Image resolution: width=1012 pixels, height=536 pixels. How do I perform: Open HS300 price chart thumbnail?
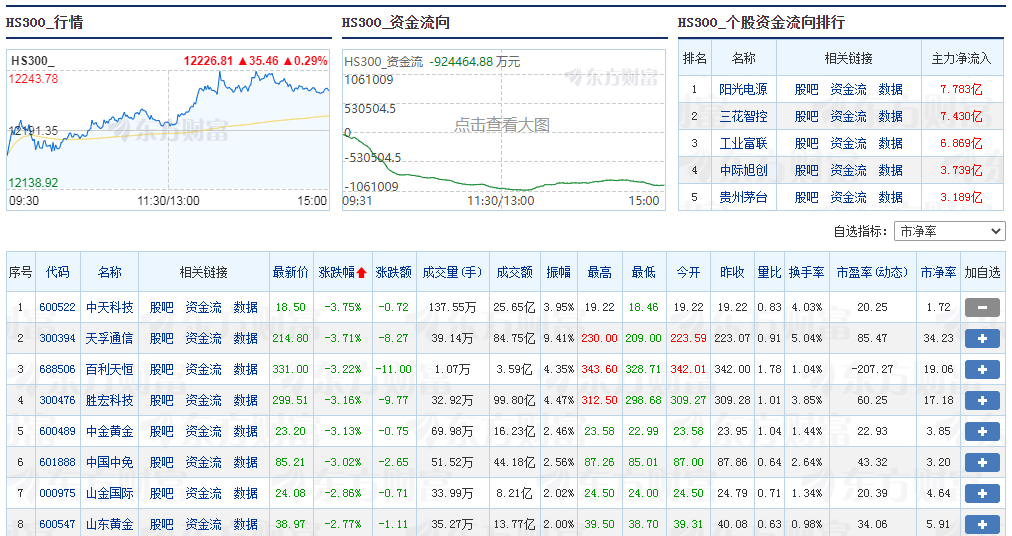tap(168, 129)
